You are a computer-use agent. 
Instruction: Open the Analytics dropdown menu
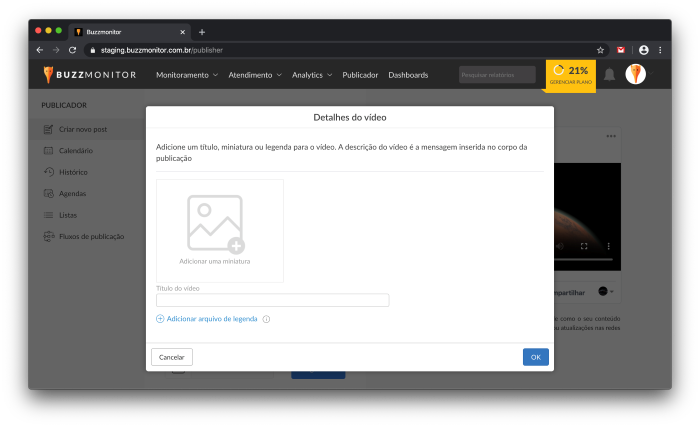[x=312, y=75]
